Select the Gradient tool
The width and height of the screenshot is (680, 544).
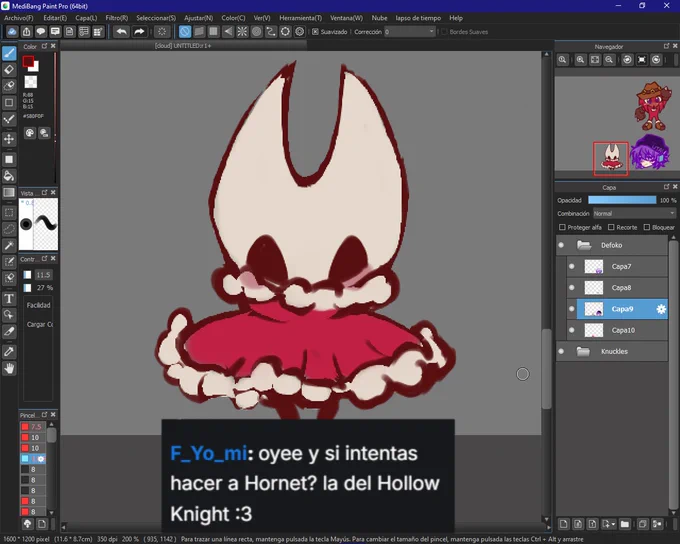(x=9, y=192)
